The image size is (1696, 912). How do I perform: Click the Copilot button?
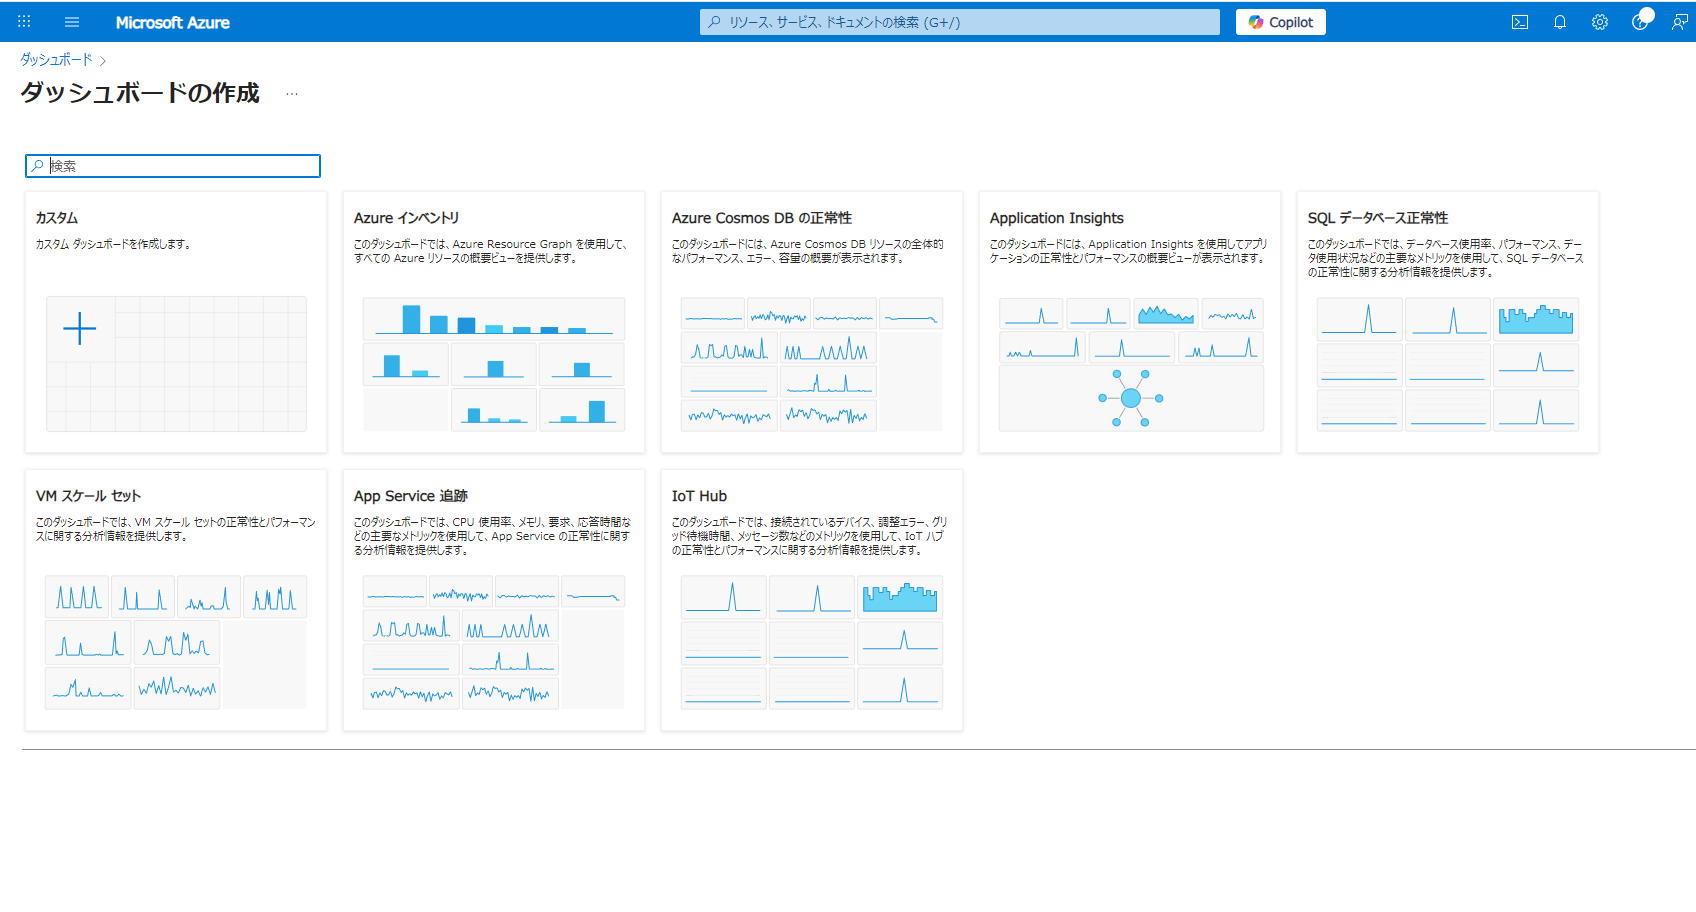coord(1281,22)
